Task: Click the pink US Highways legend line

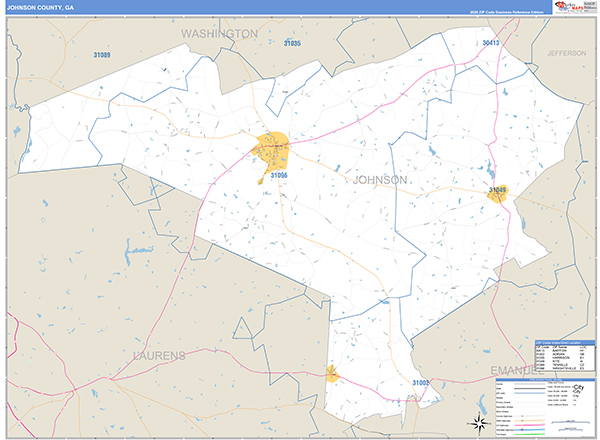Action: [530, 425]
